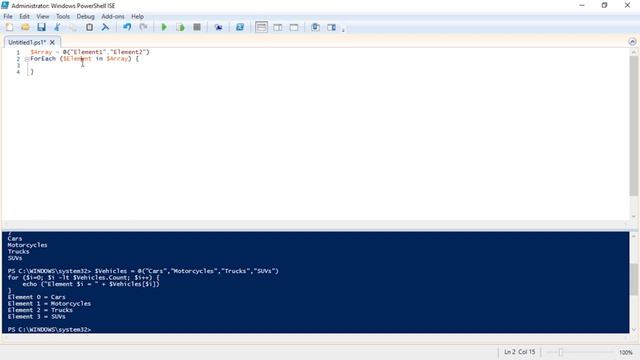640x360 pixels.
Task: Collapse the script pane chevron
Action: pyautogui.click(x=632, y=42)
